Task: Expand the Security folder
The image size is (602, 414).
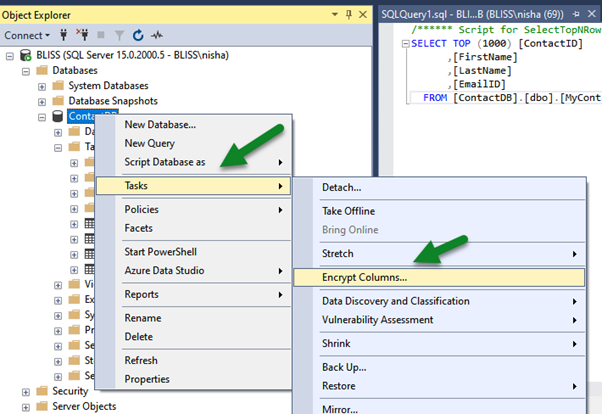Action: [x=26, y=391]
